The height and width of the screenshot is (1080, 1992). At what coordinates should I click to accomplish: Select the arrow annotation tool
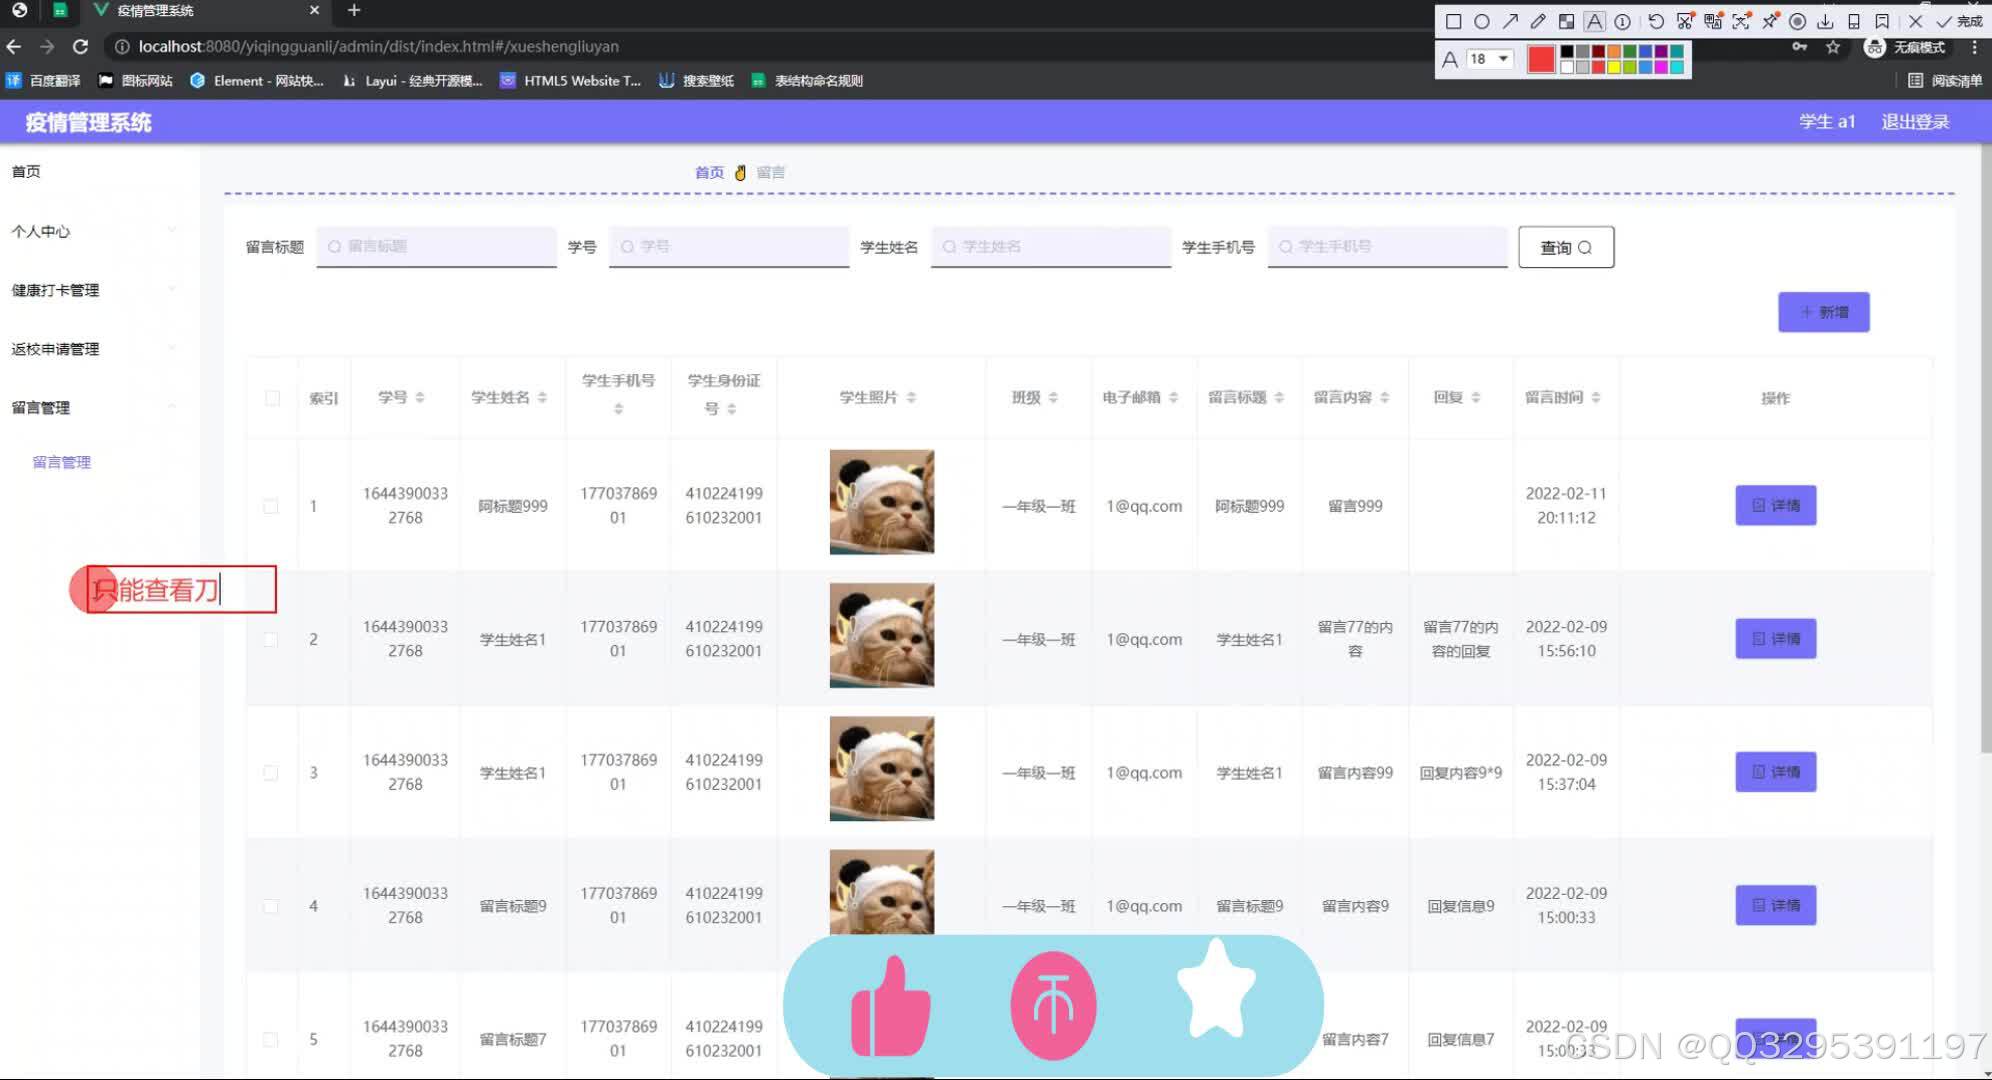point(1510,21)
